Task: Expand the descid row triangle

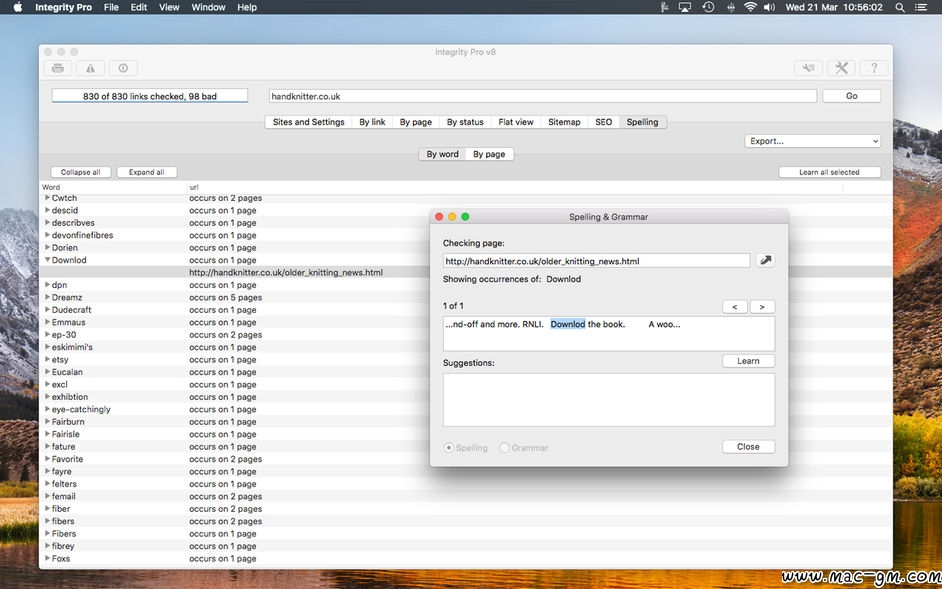Action: 47,210
